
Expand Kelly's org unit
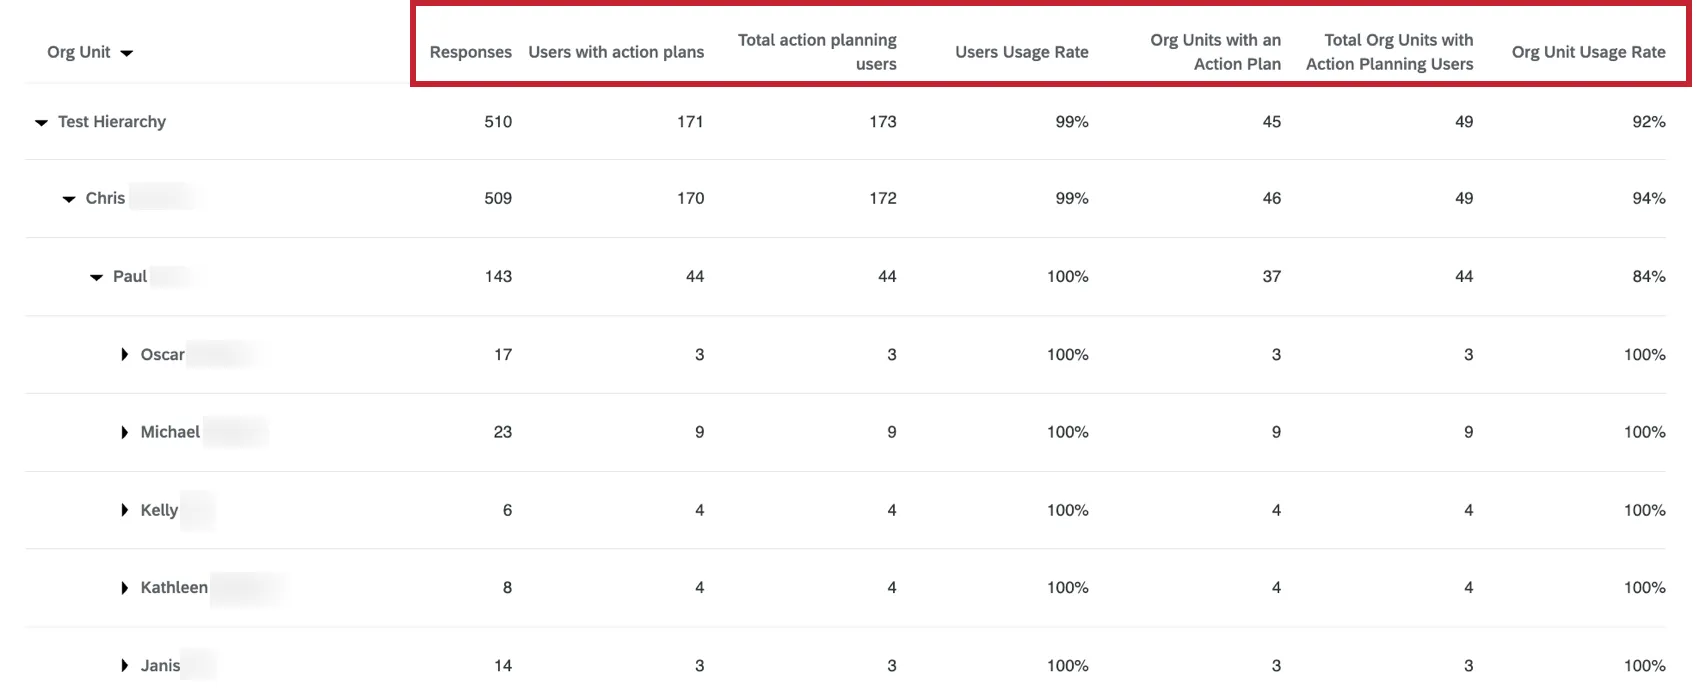coord(124,510)
